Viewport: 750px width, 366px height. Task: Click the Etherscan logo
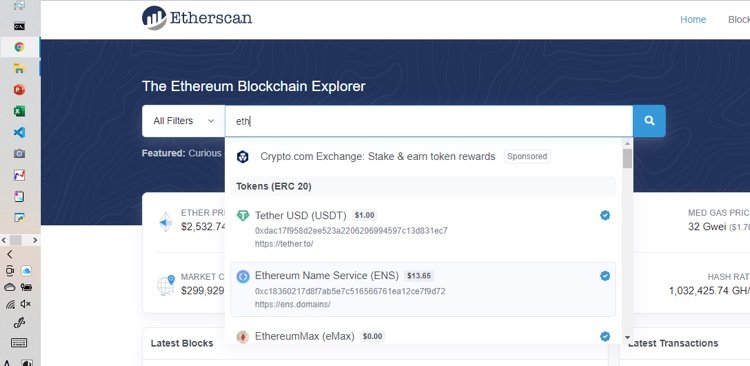pos(197,18)
